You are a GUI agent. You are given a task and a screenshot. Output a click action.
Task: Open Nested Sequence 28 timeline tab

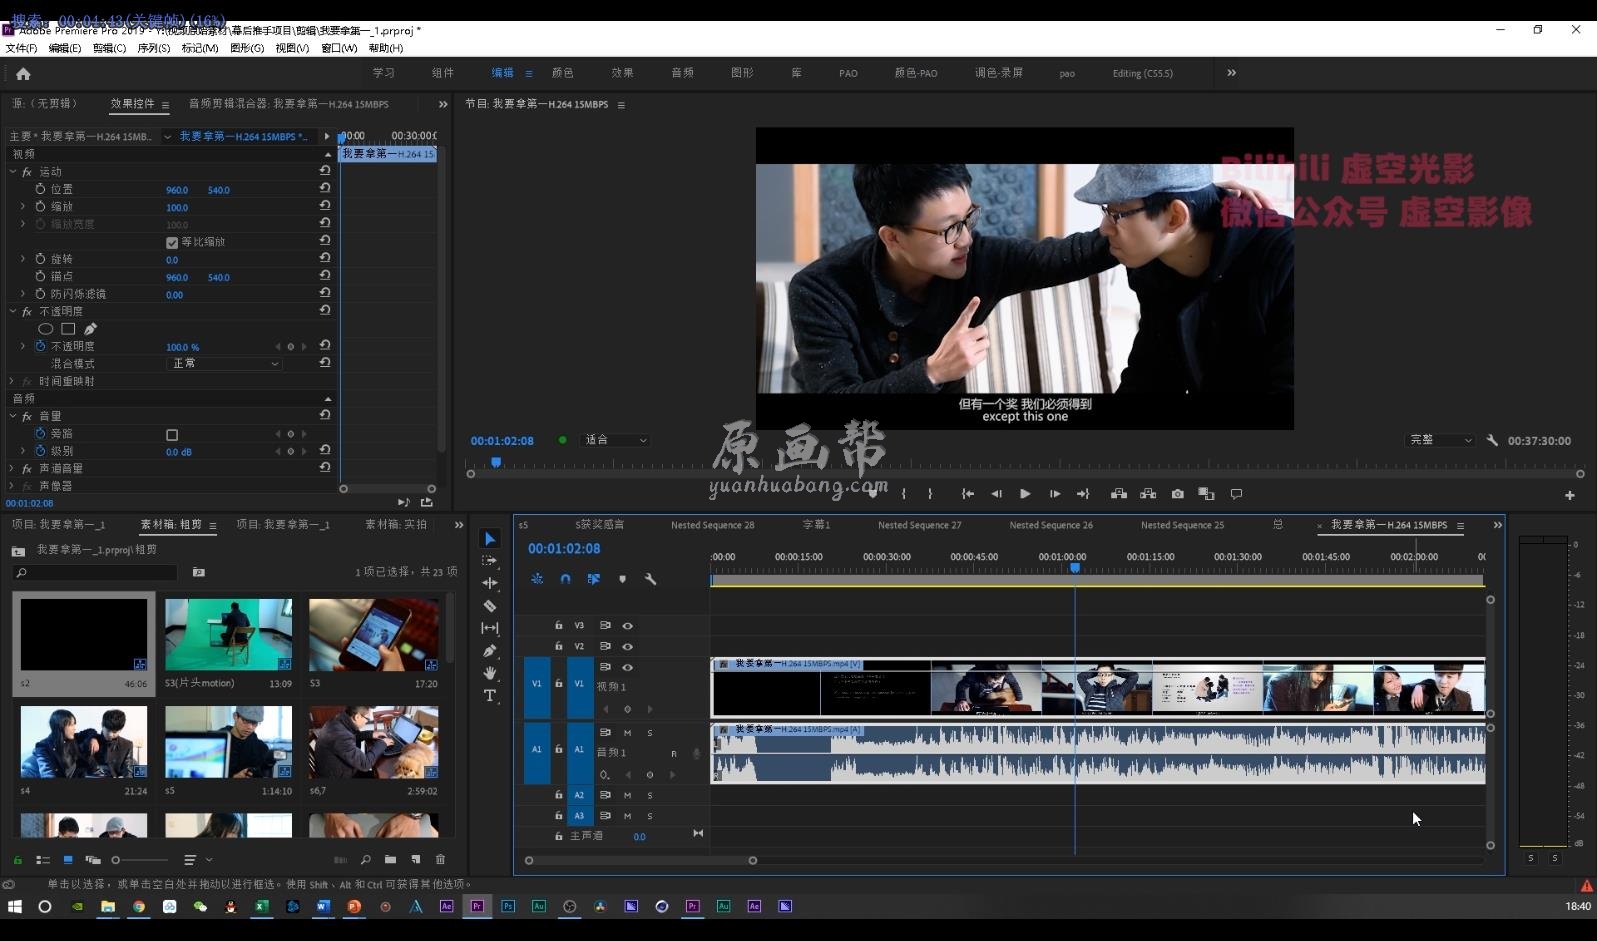point(712,525)
